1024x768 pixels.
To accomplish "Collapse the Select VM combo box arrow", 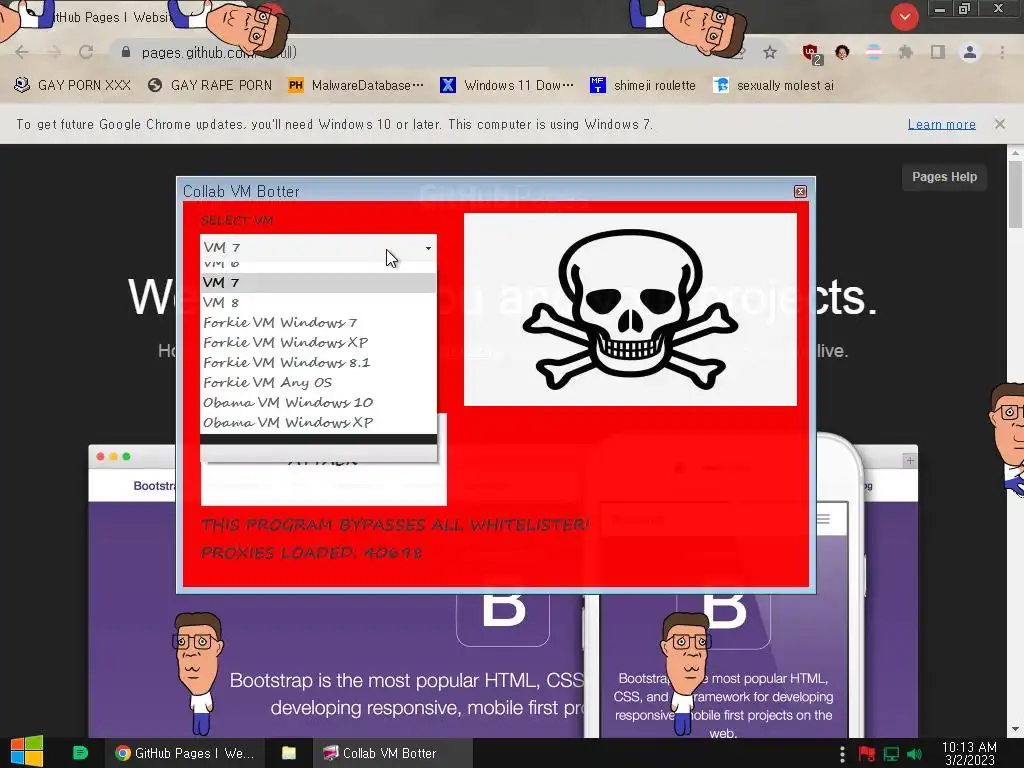I will (428, 248).
